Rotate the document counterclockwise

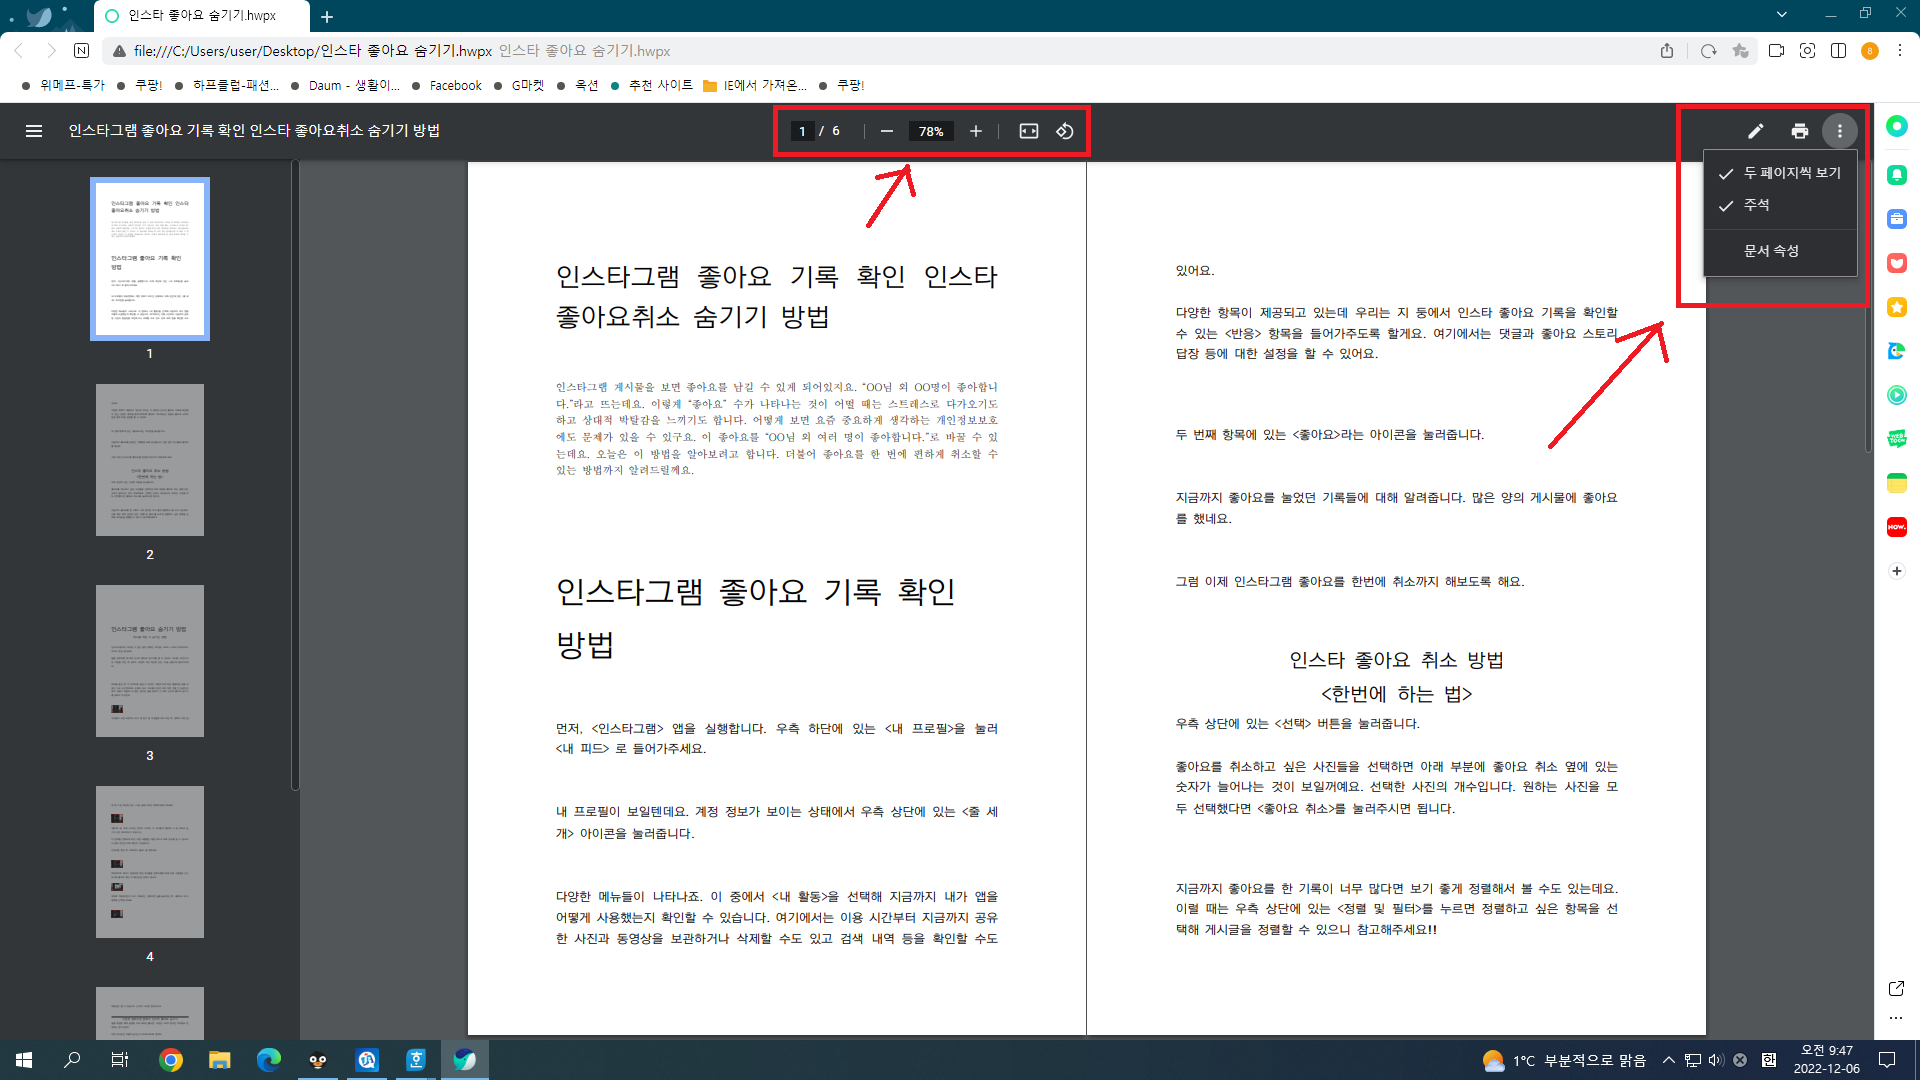pyautogui.click(x=1065, y=131)
